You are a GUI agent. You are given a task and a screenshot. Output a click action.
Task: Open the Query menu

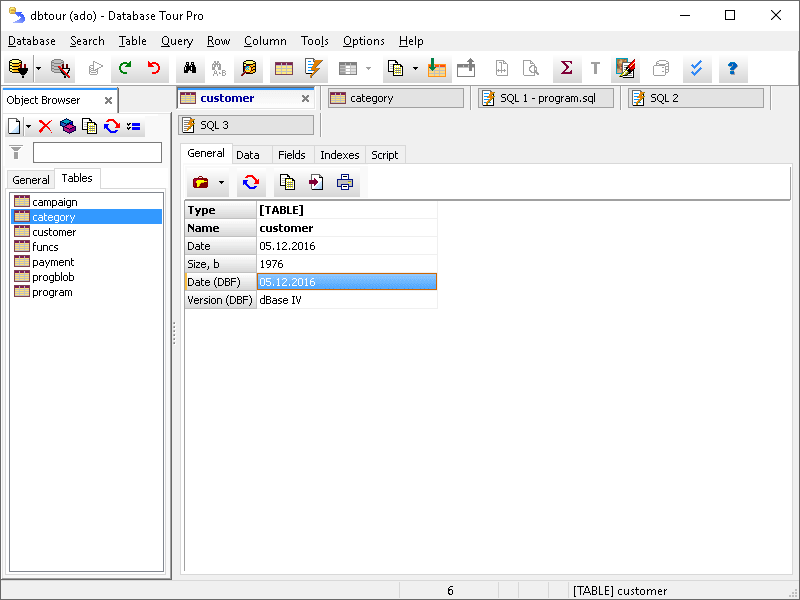[176, 41]
